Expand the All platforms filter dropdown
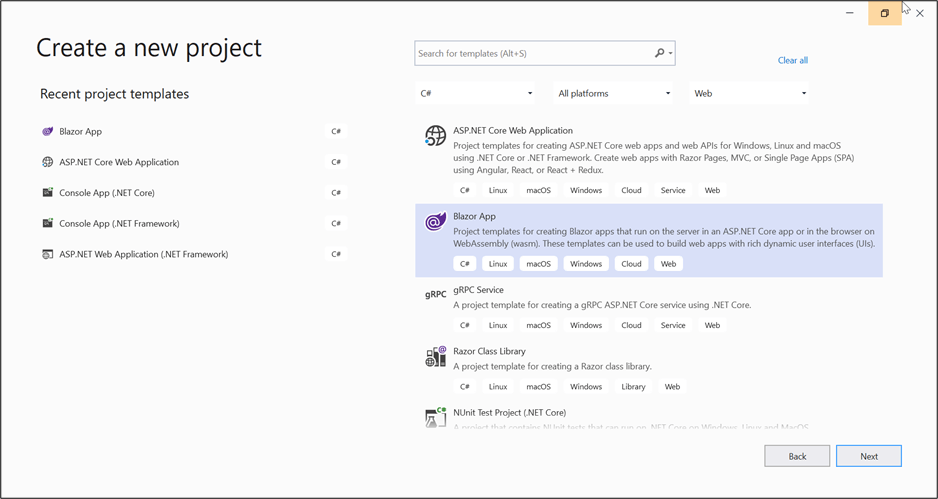Screen dimensions: 938x499 pos(614,93)
